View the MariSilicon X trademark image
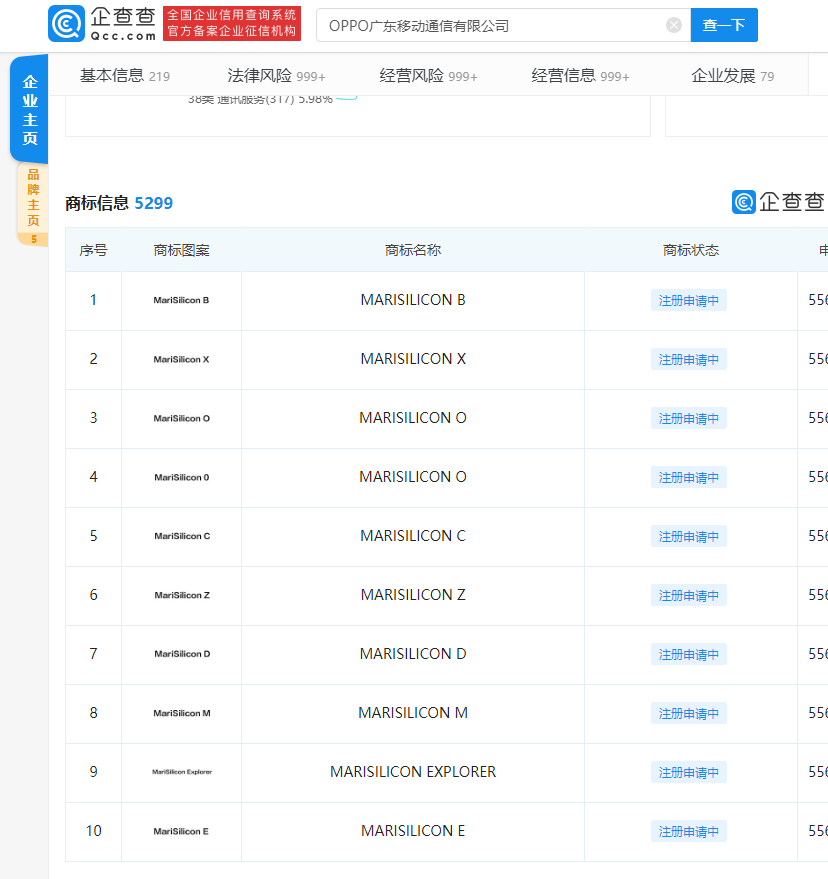This screenshot has height=879, width=828. click(x=181, y=359)
